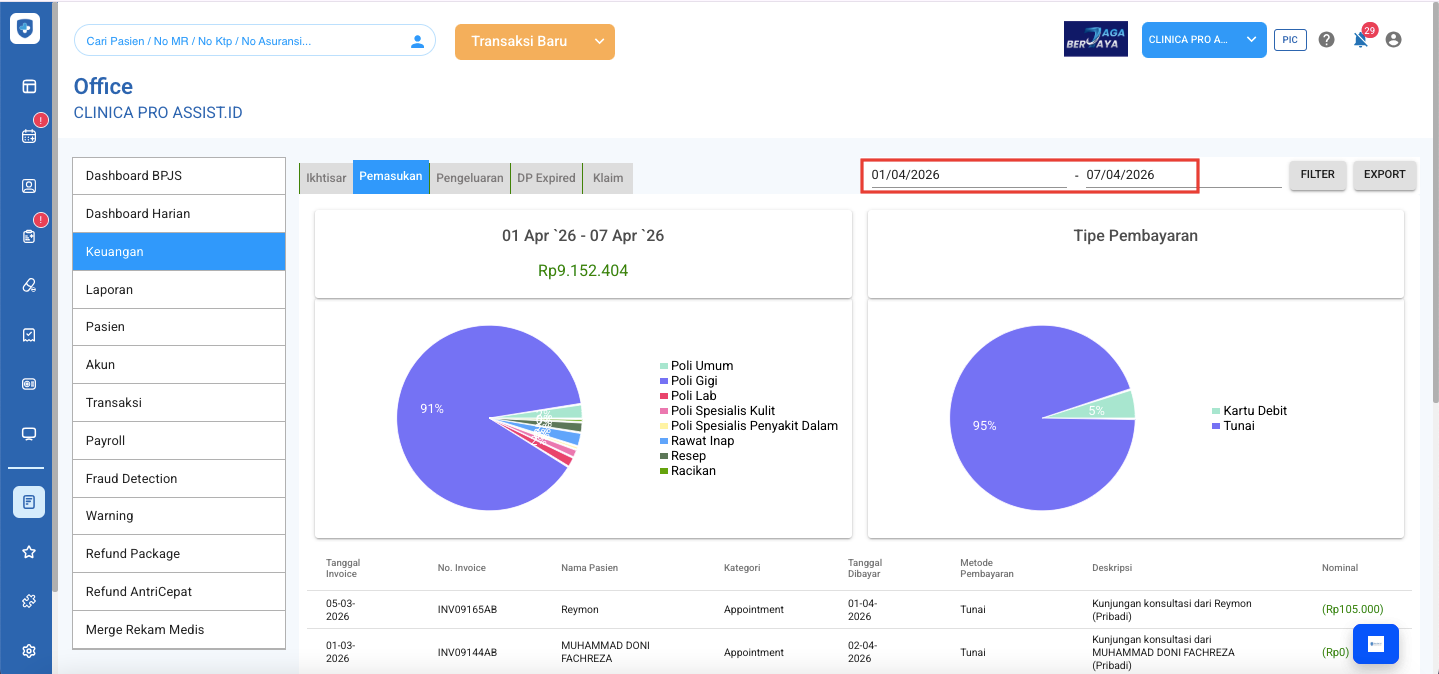Focus the Cari Pasien search field

[240, 41]
